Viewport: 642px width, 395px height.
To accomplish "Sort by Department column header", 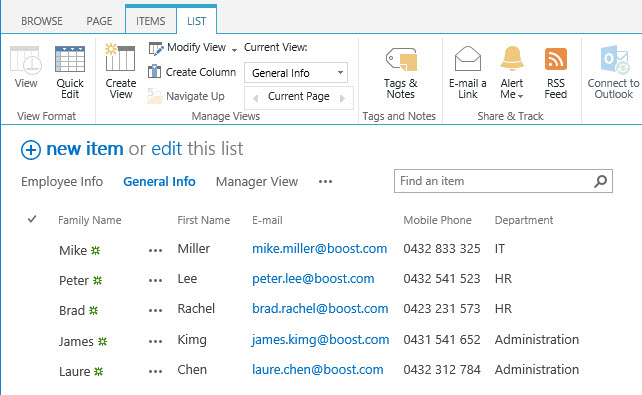I will [524, 220].
